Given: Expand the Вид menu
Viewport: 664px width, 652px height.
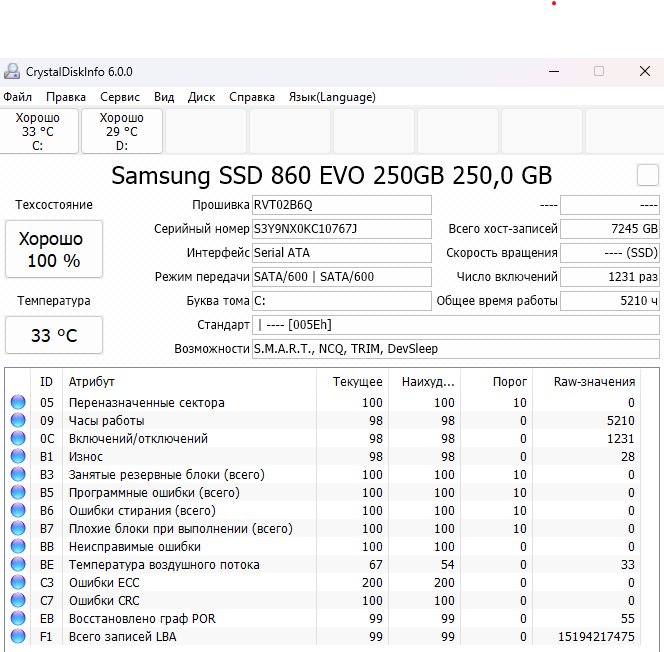Looking at the screenshot, I should (x=164, y=97).
